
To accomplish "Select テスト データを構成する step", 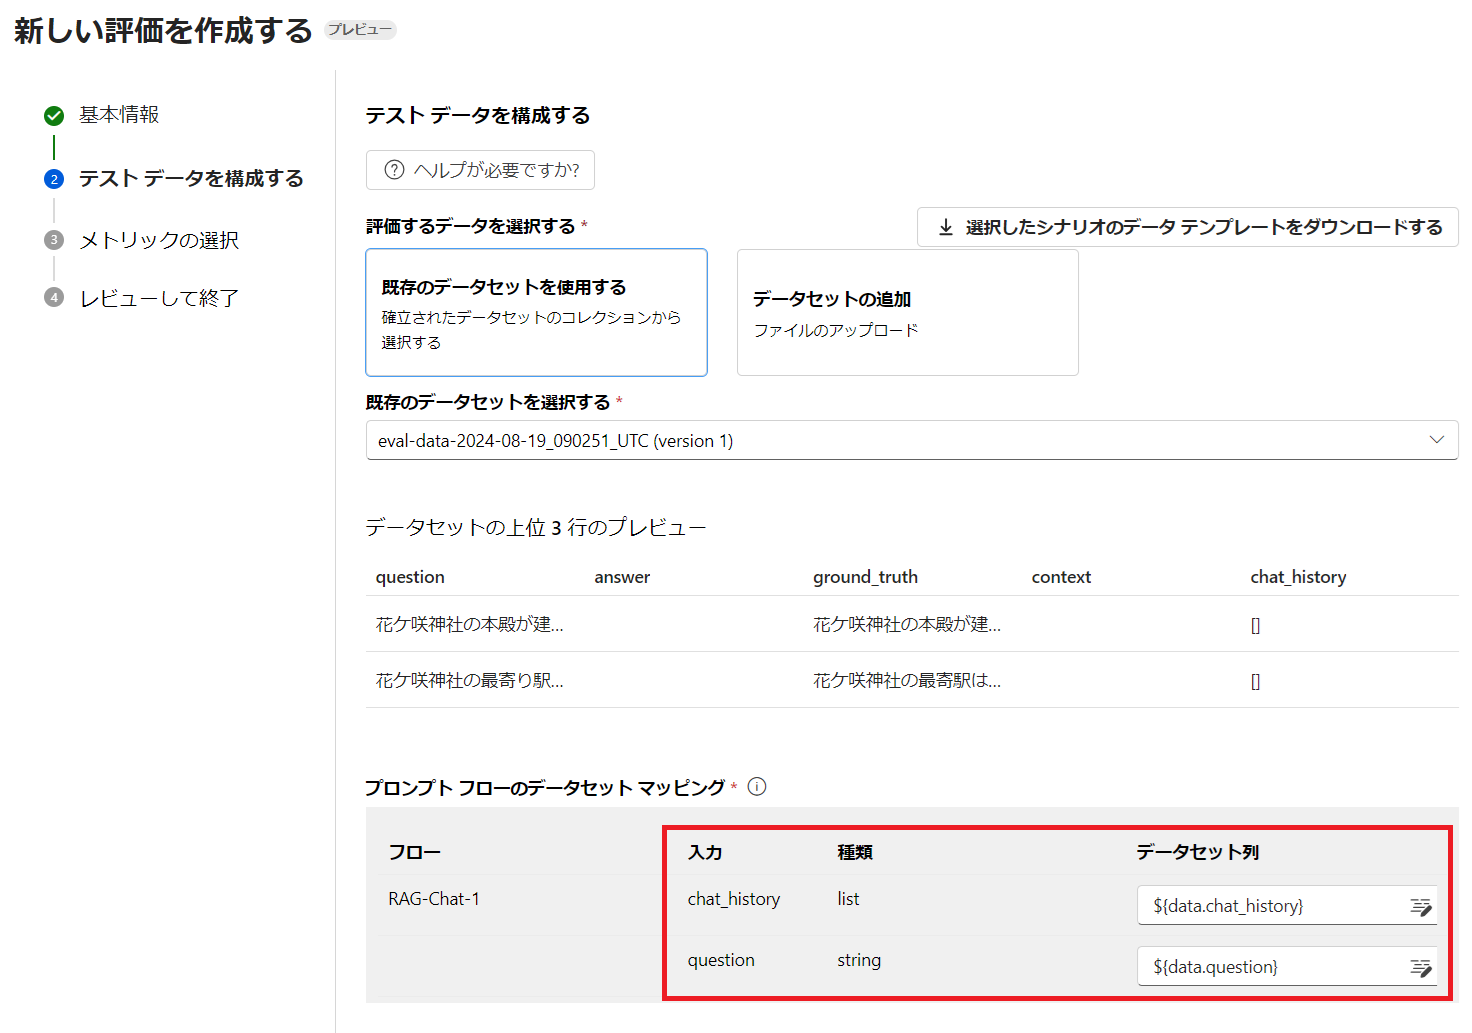I will 191,179.
